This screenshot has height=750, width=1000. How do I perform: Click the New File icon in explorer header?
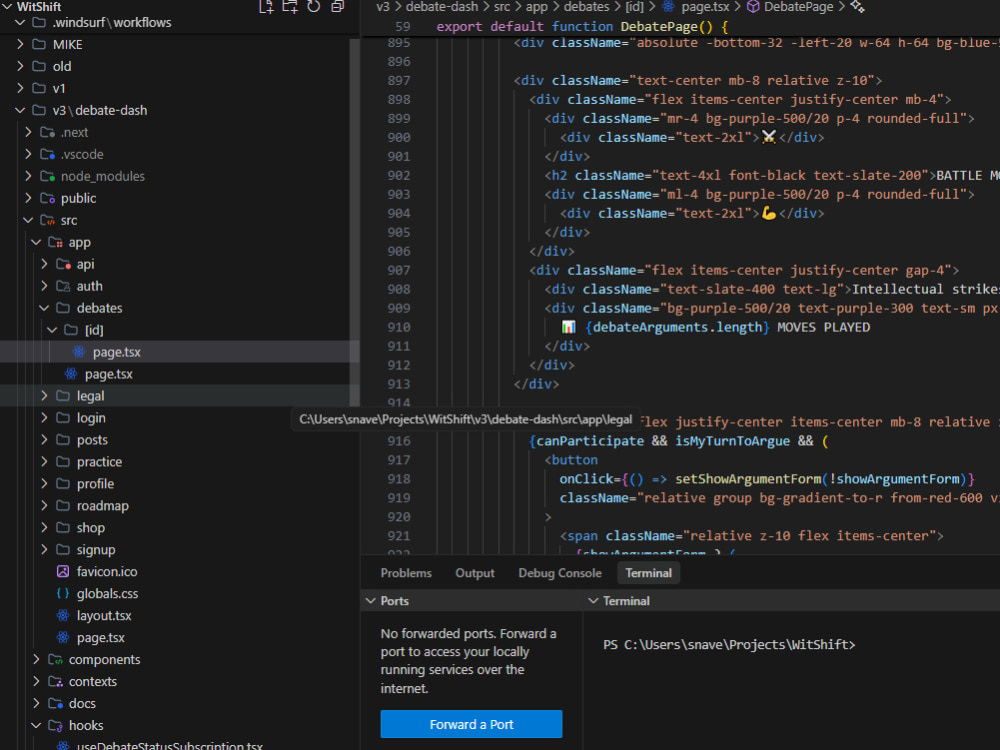(x=266, y=7)
